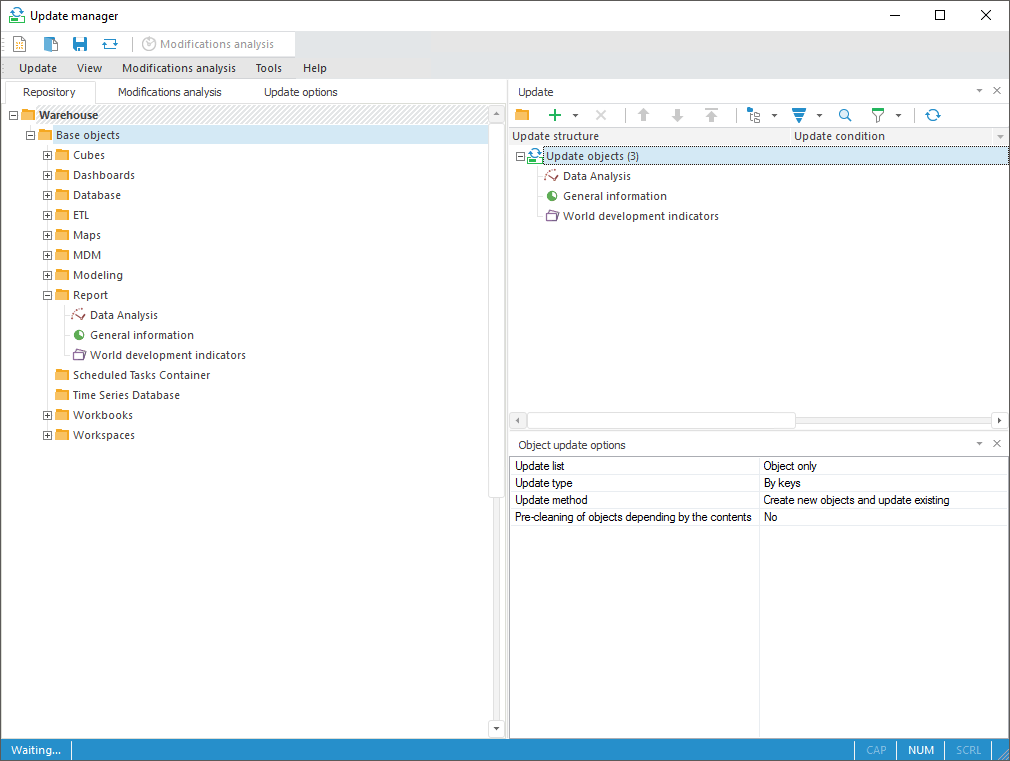Expand the Workbooks folder node
The height and width of the screenshot is (761, 1010).
click(47, 415)
